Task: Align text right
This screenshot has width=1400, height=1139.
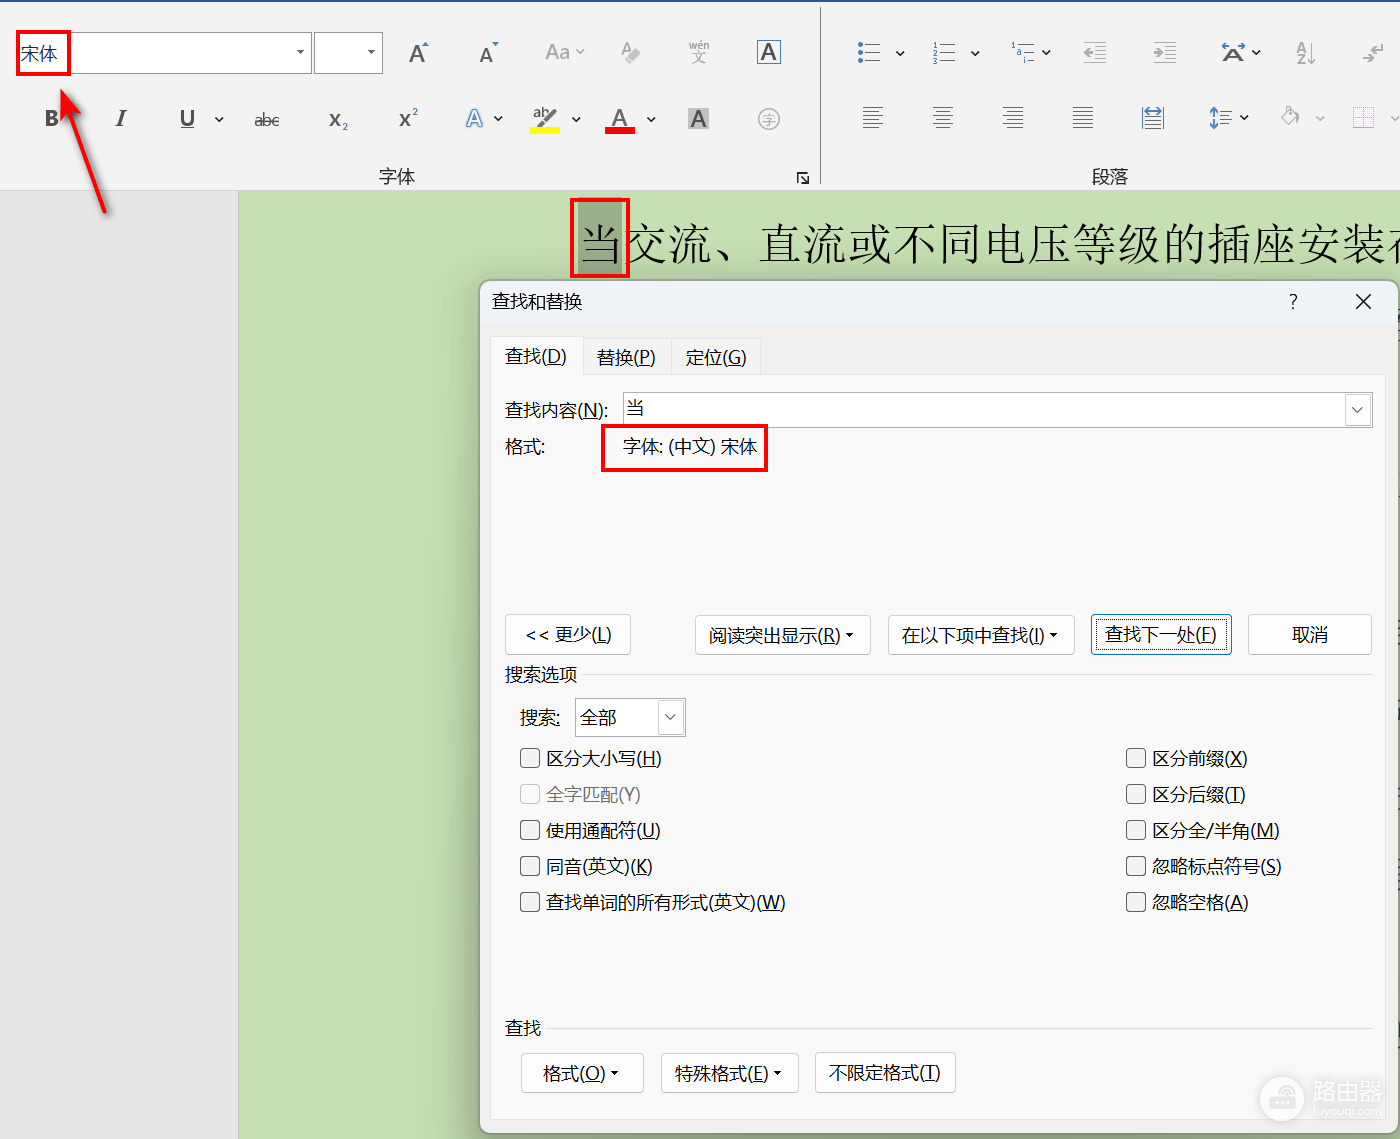Action: tap(1013, 118)
